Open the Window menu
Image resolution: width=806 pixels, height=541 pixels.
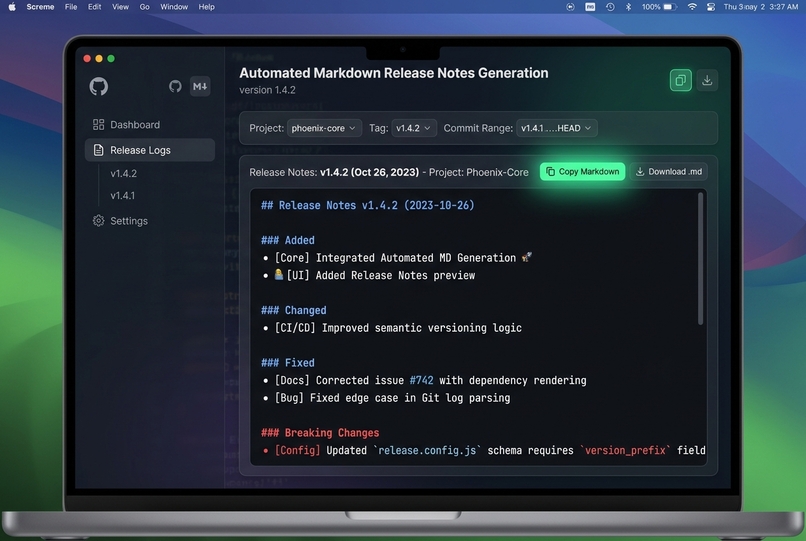pos(174,7)
